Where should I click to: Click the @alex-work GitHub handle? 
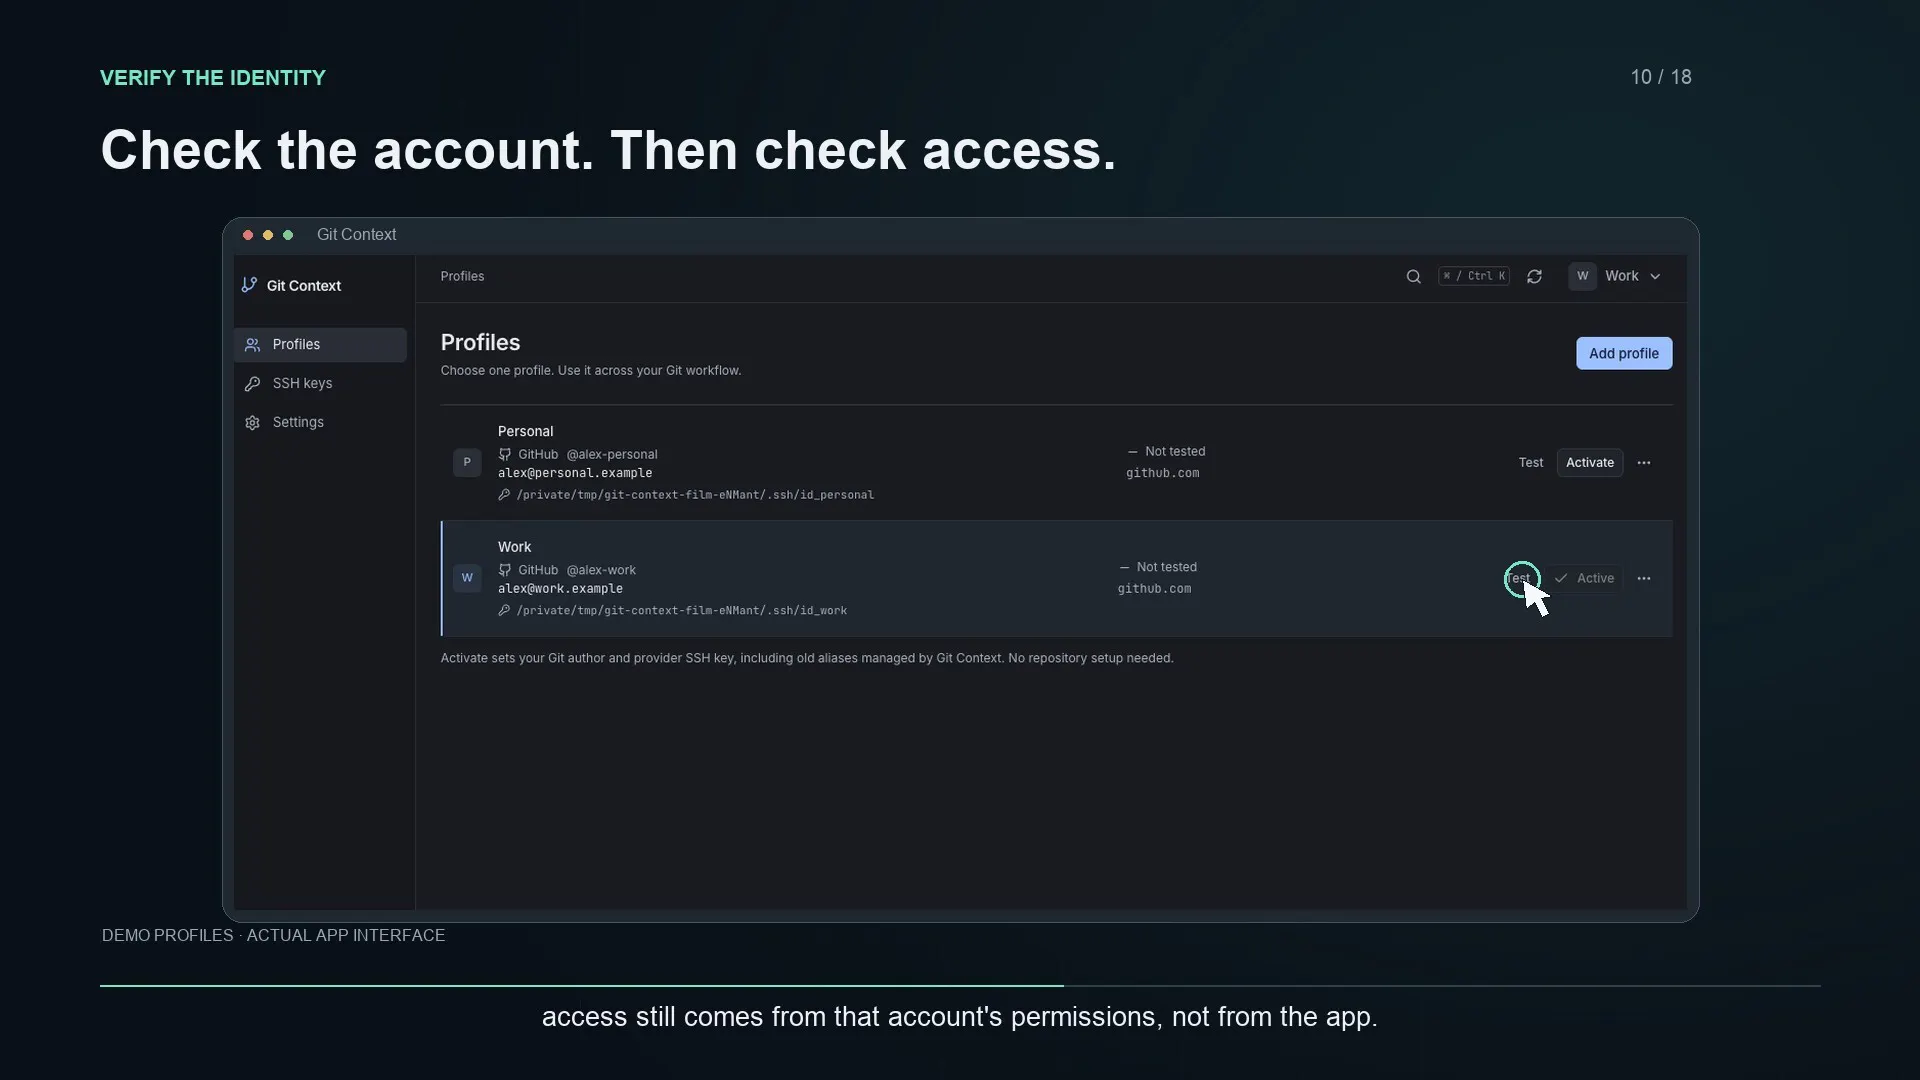(x=601, y=570)
